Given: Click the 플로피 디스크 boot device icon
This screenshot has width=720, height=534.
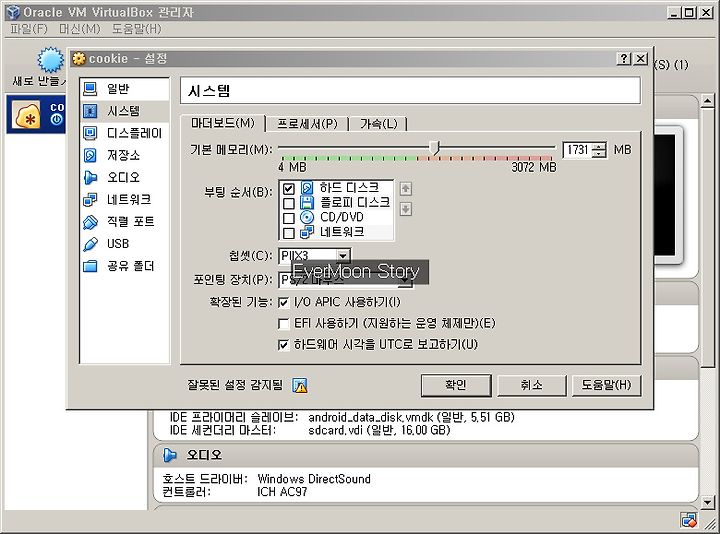Looking at the screenshot, I should (307, 202).
